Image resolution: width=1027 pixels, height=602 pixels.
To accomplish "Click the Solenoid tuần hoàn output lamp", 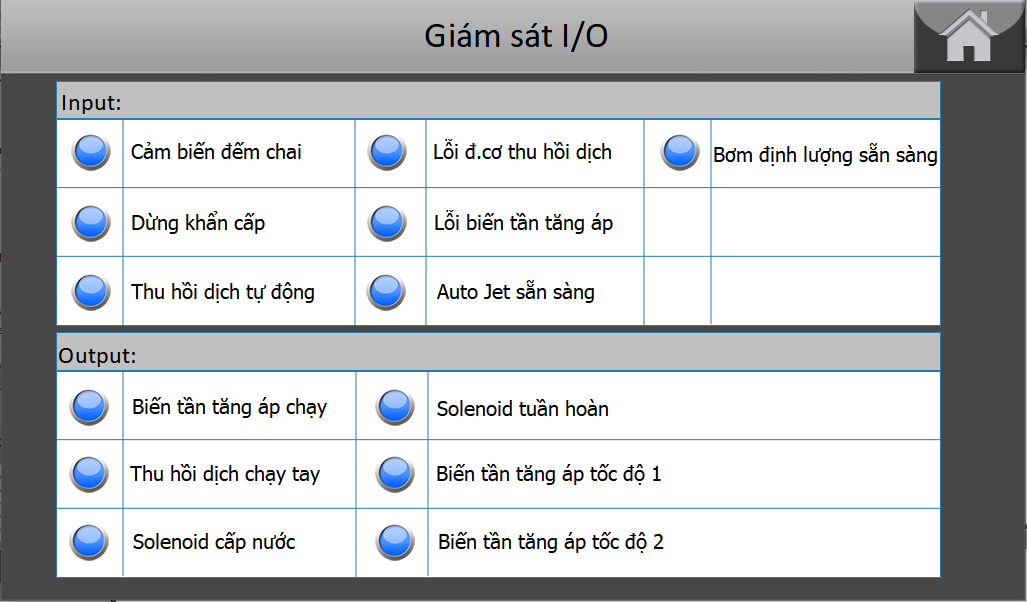I will click(395, 407).
